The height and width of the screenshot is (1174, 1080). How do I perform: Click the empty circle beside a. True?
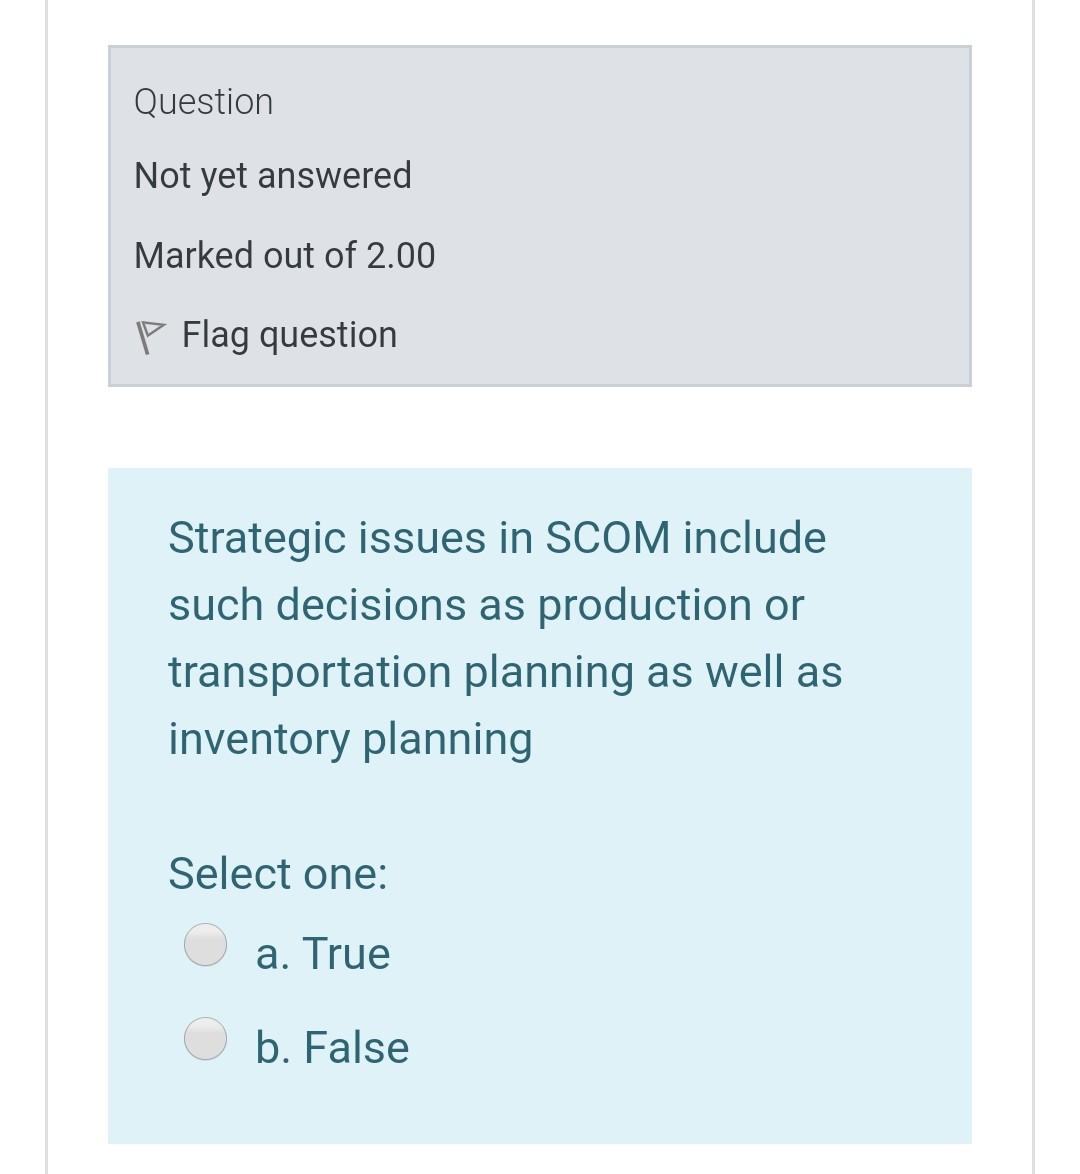[x=204, y=946]
